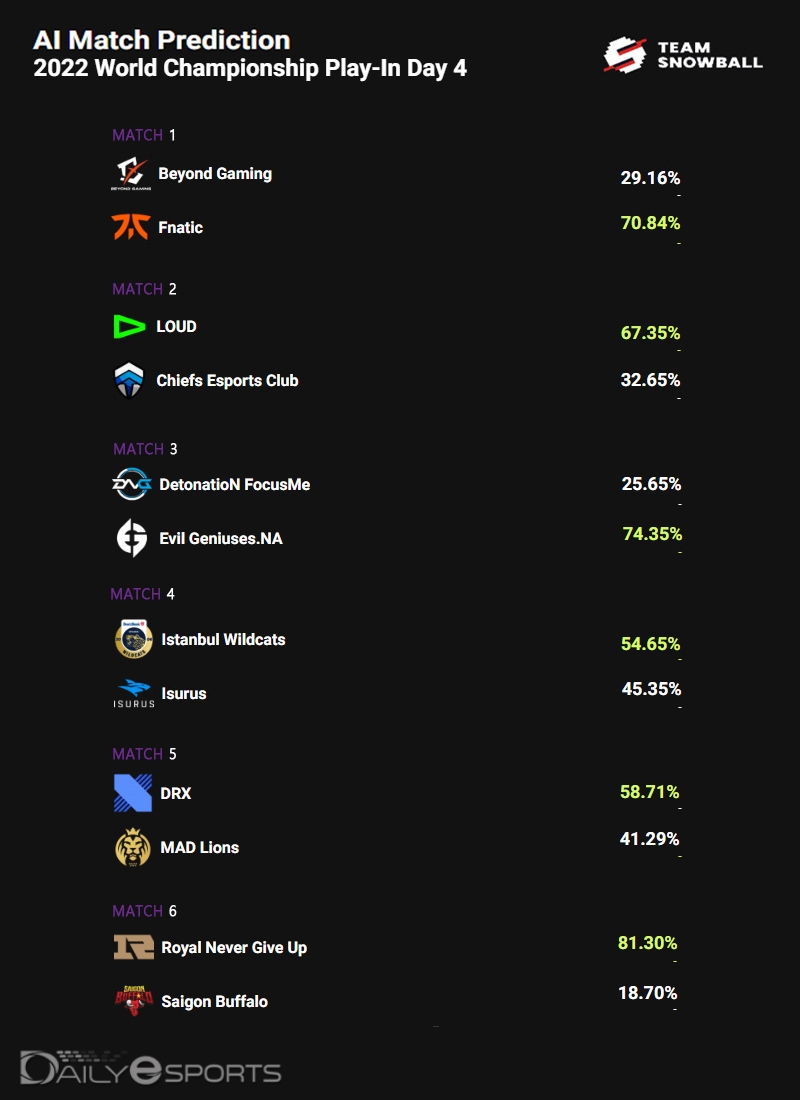Click the orange Fnatic logo

[x=131, y=228]
